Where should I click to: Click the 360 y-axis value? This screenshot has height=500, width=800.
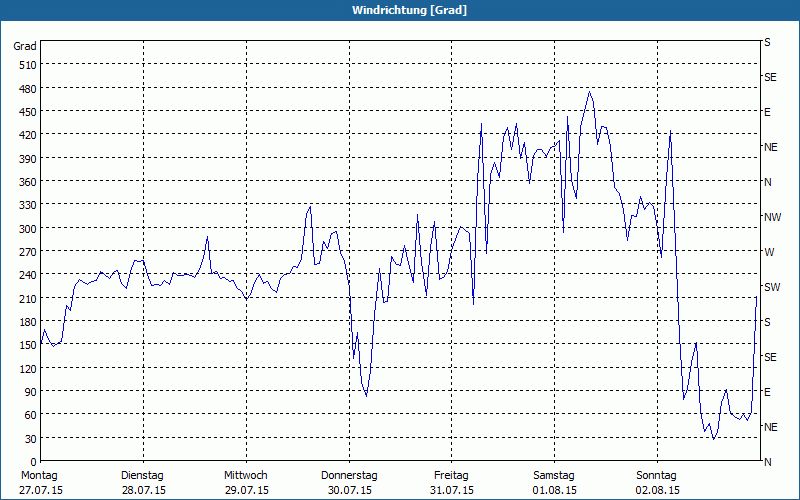coord(28,183)
